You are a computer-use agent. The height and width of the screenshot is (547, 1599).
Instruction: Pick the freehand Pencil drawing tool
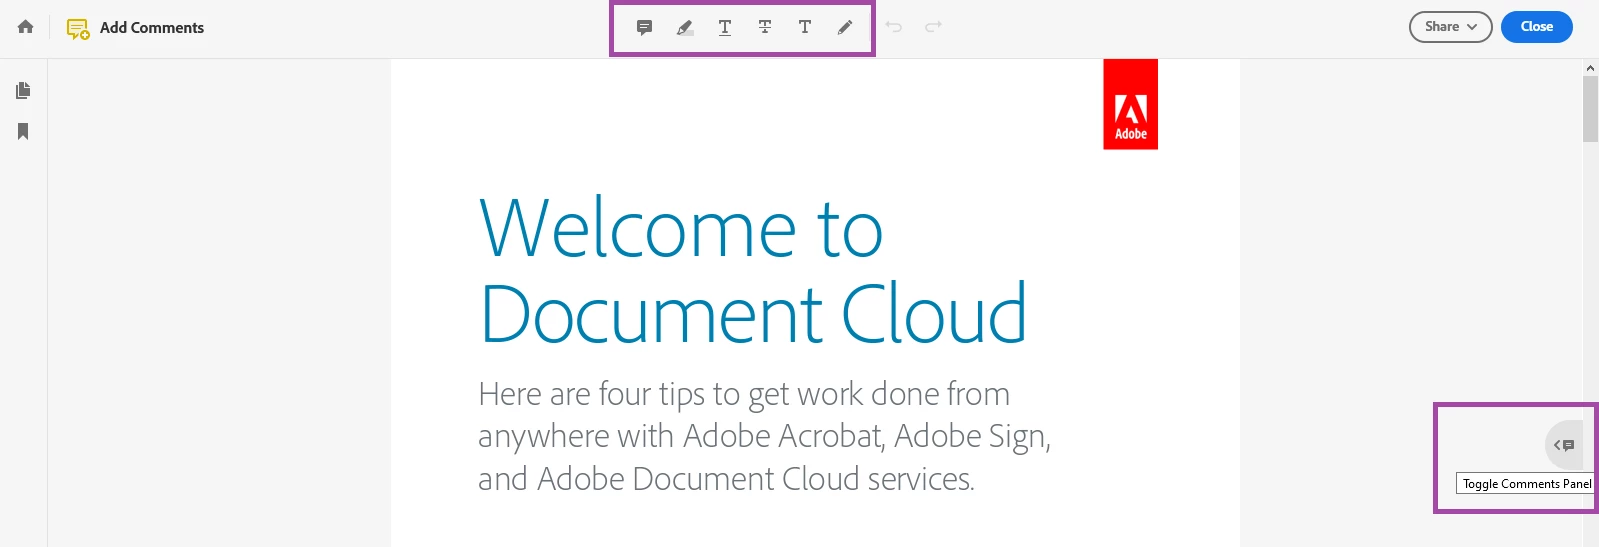[x=845, y=27]
